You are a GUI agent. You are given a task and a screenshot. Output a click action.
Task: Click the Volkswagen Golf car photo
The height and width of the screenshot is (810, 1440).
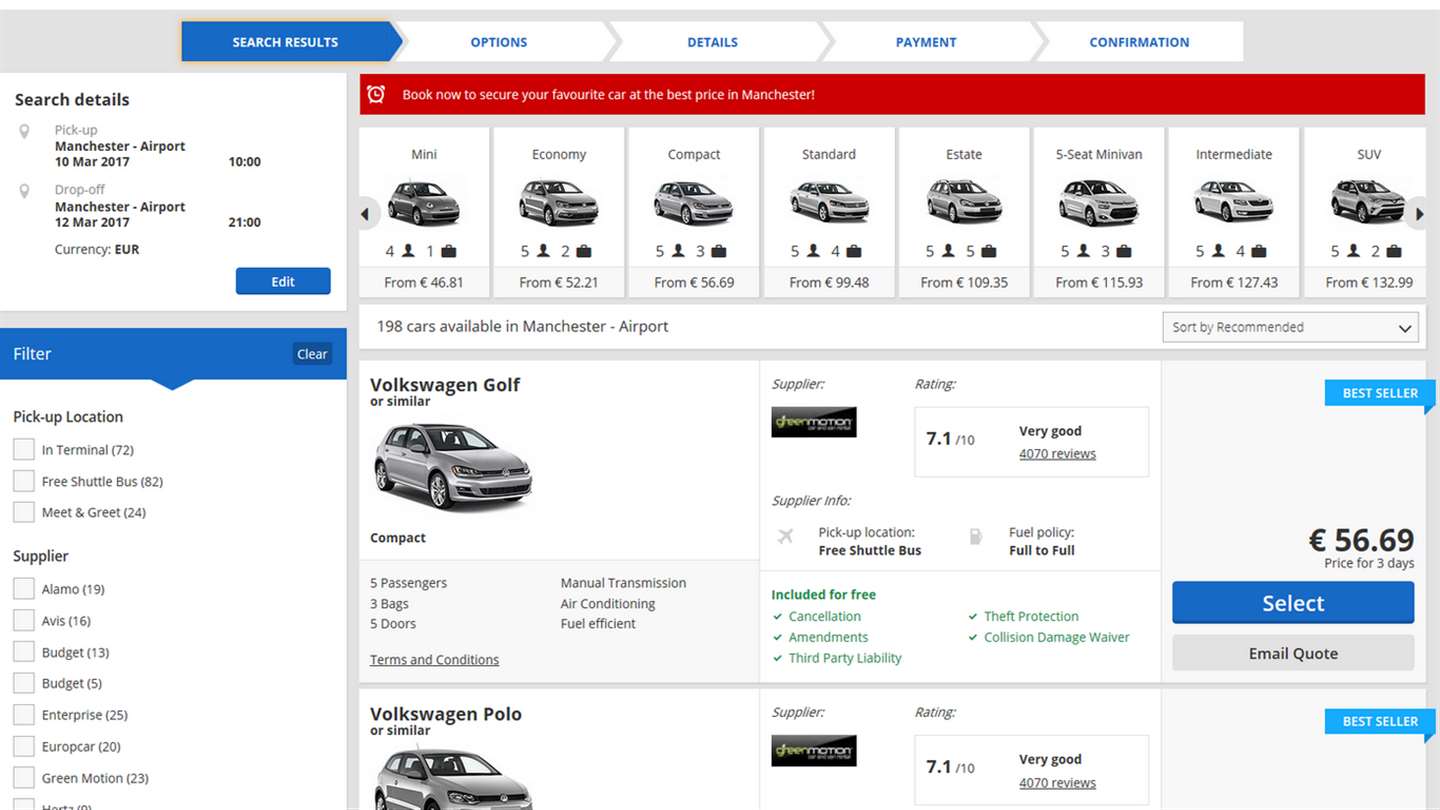point(453,467)
